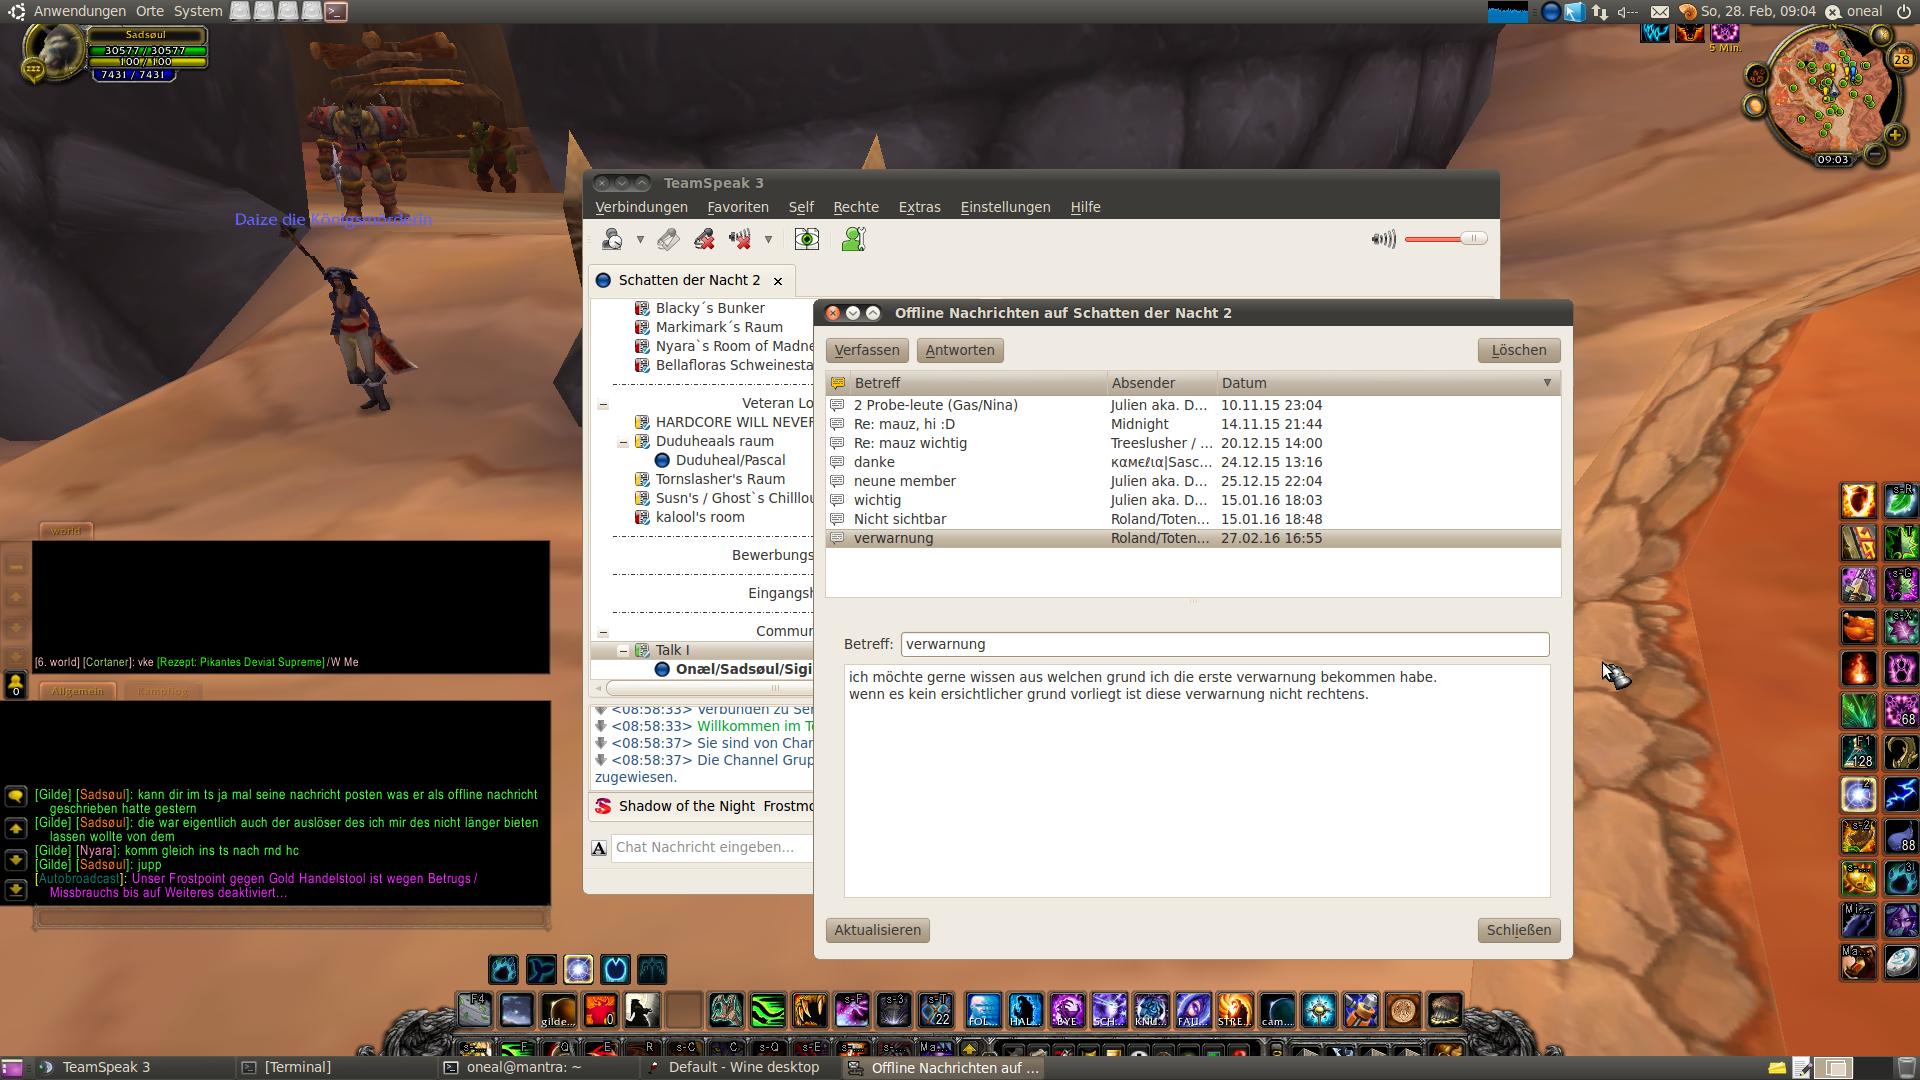Collapse the Talk I channel
This screenshot has width=1920, height=1080.
click(x=623, y=651)
